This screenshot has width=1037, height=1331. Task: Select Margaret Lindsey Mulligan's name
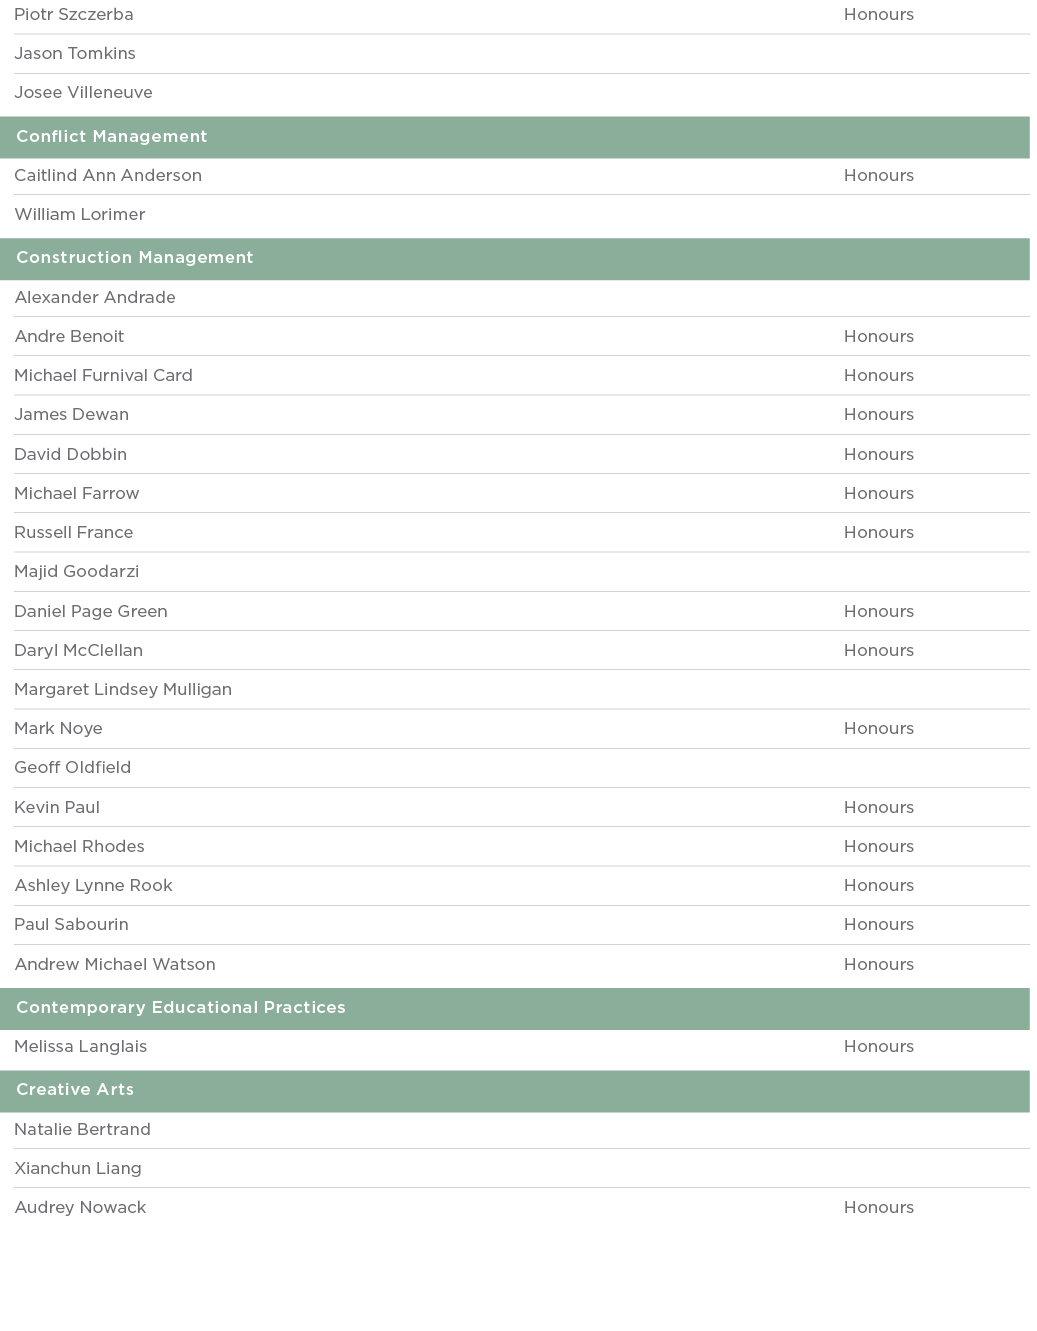click(x=123, y=690)
